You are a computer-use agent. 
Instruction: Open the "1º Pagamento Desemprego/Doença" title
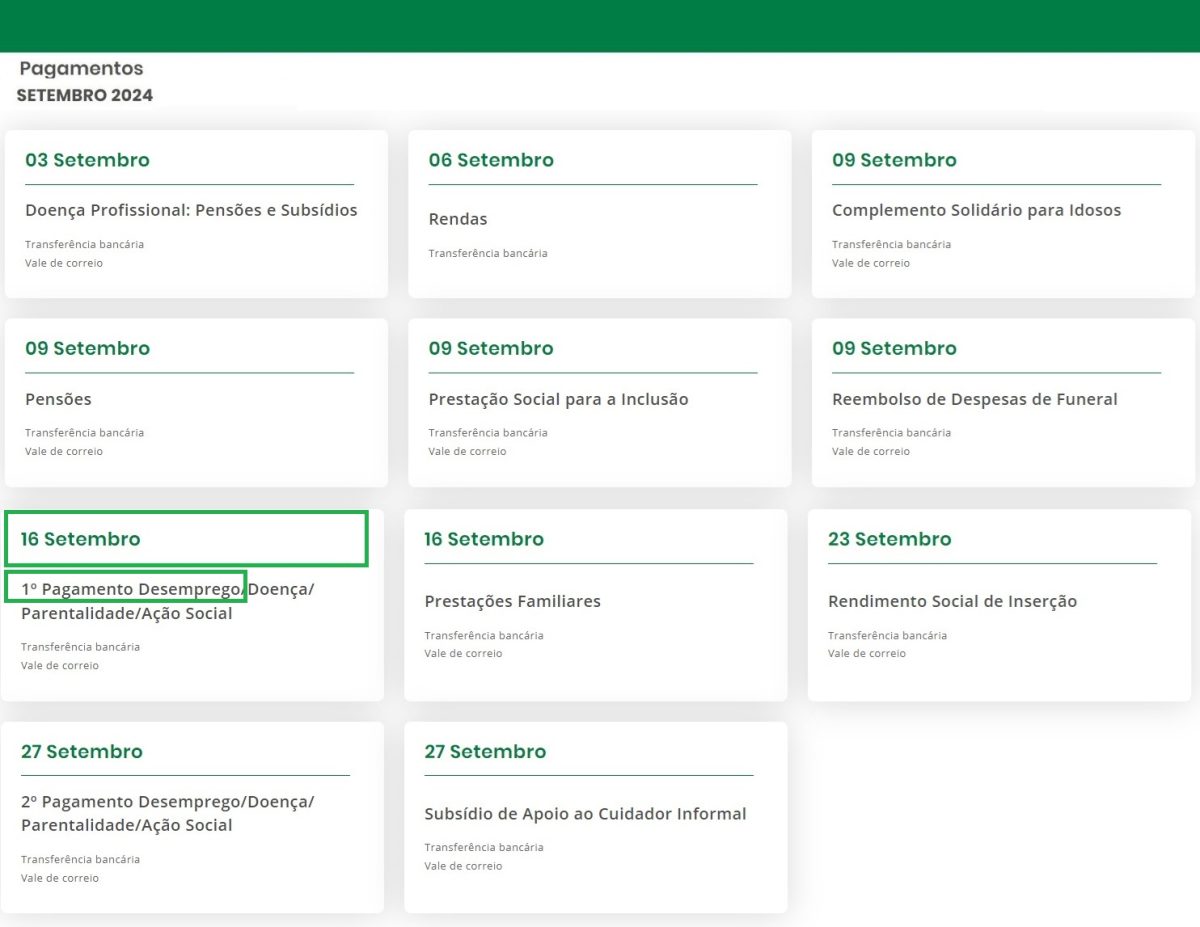(167, 601)
